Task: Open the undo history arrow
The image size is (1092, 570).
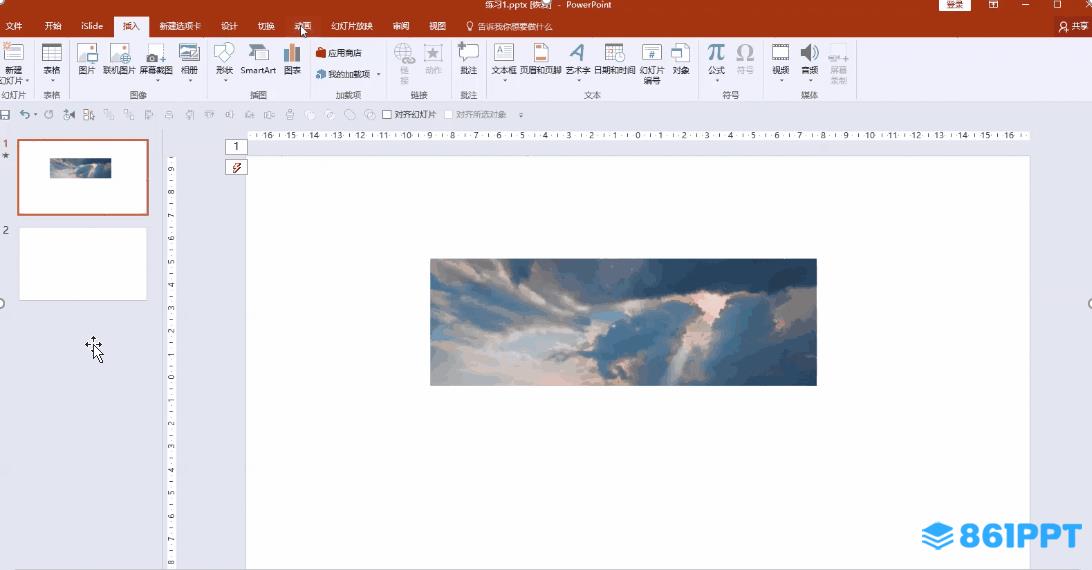Action: click(35, 114)
